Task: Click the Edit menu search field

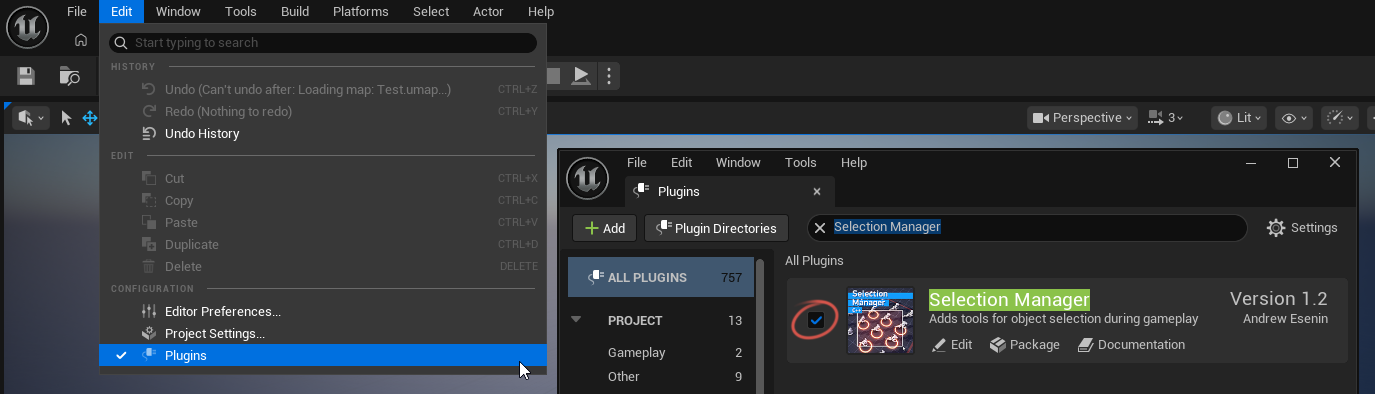Action: [323, 43]
